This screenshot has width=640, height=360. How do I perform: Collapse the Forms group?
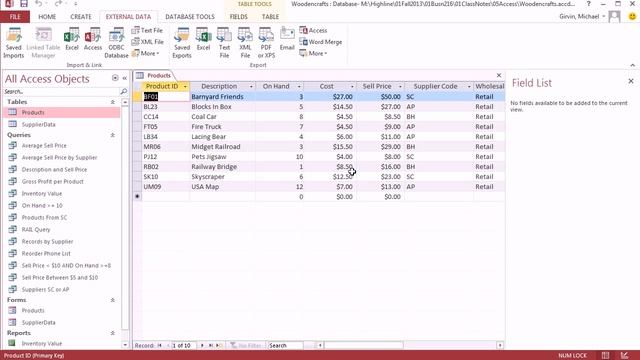point(113,300)
